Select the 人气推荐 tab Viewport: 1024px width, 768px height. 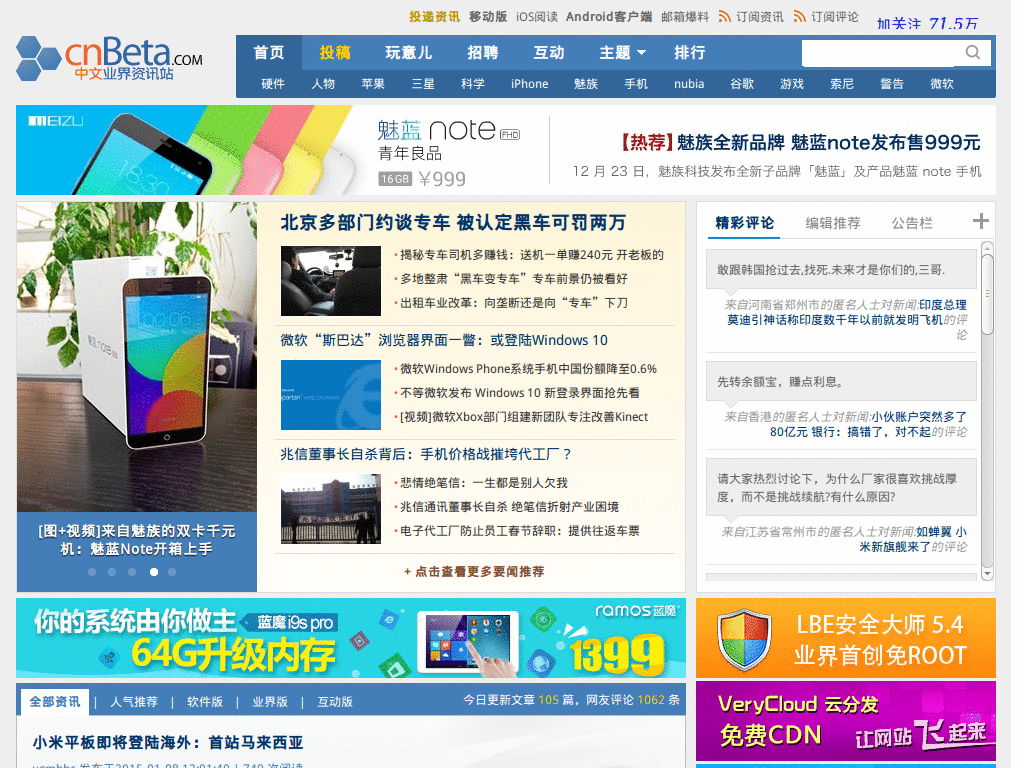coord(134,702)
